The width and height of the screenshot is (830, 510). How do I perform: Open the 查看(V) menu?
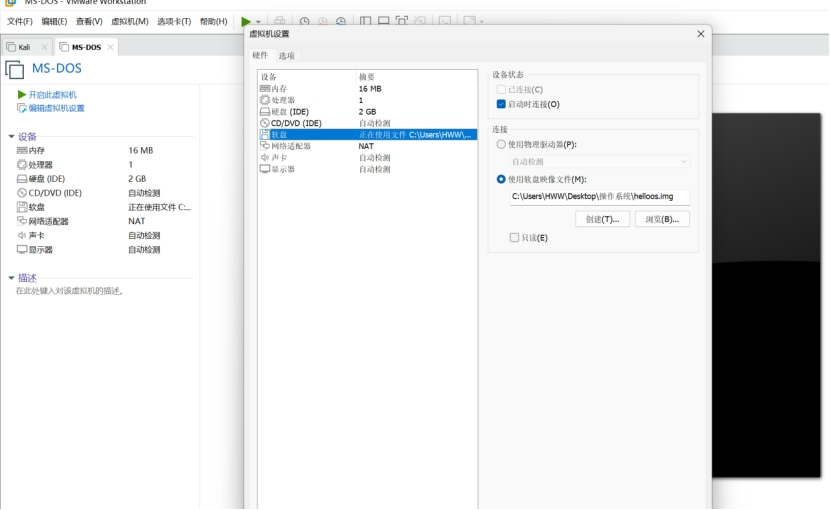pos(89,21)
